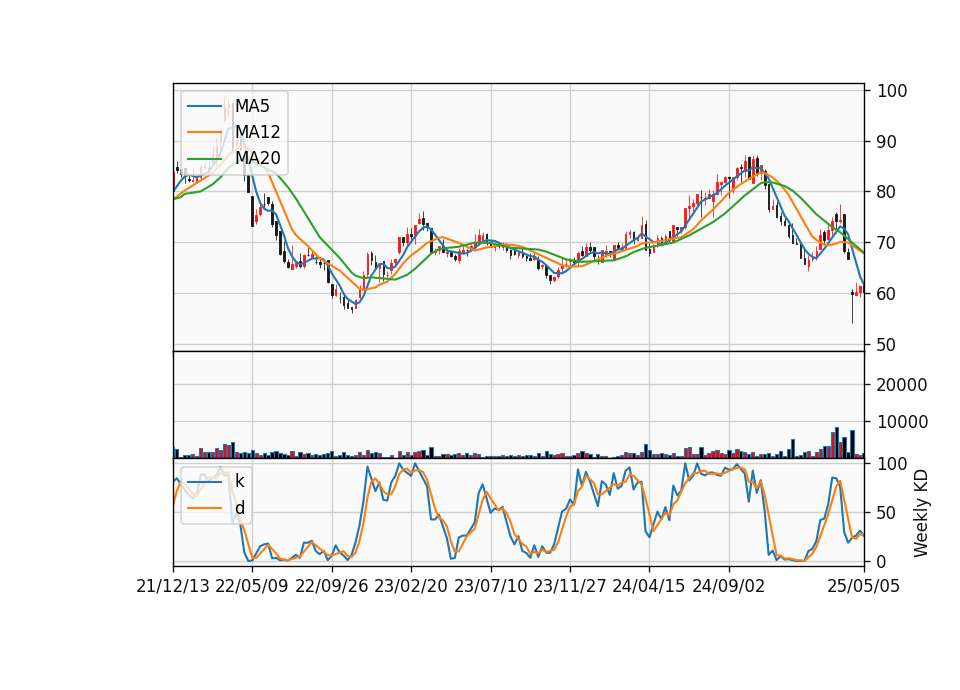This screenshot has height=690, width=960.
Task: Click the k legend label
Action: (239, 481)
